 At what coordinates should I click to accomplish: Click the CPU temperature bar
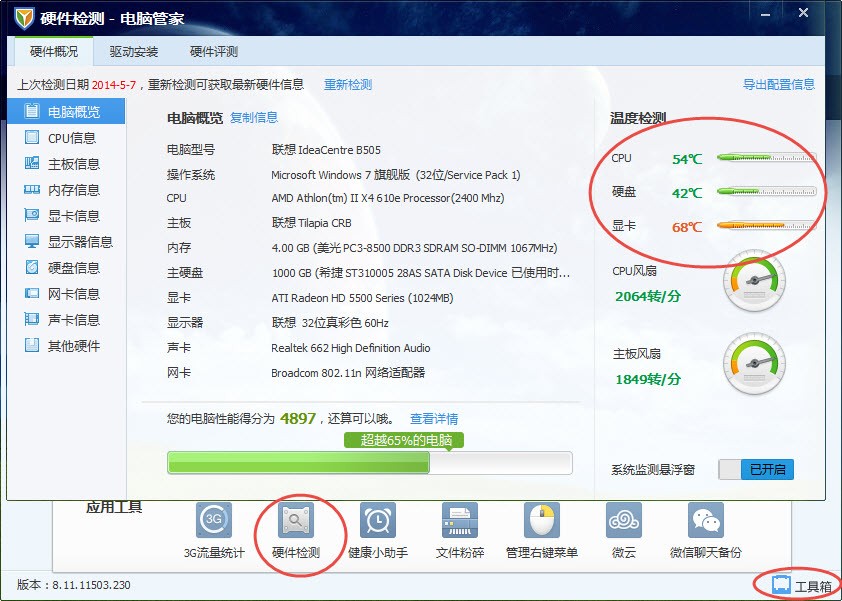click(x=766, y=158)
